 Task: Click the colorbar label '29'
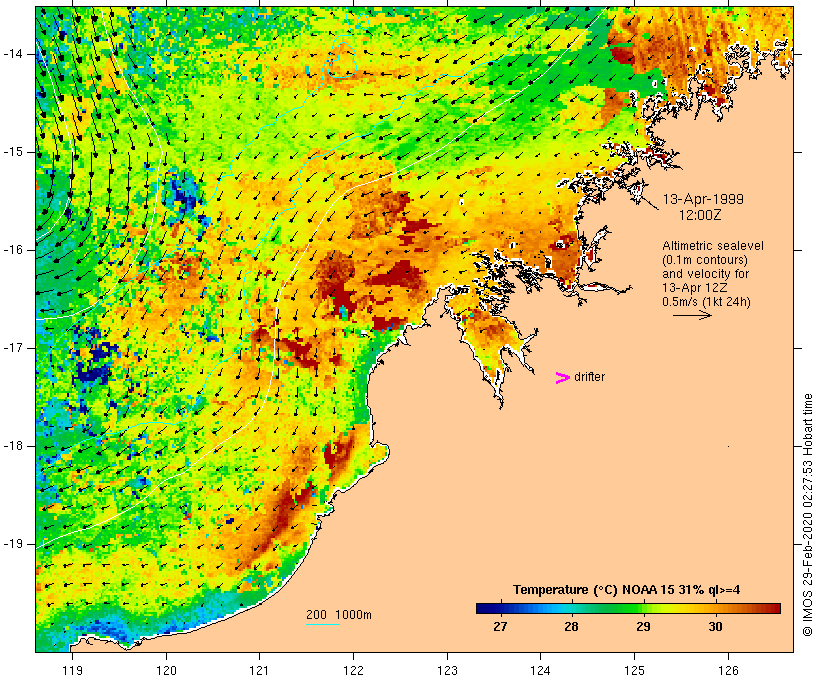click(643, 626)
